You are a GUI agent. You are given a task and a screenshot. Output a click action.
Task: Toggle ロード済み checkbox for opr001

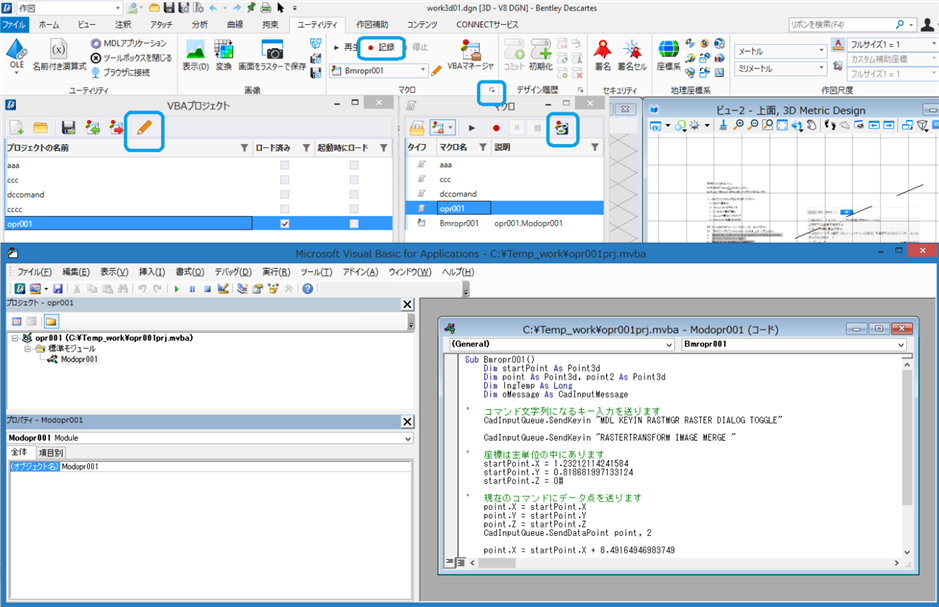pos(284,224)
